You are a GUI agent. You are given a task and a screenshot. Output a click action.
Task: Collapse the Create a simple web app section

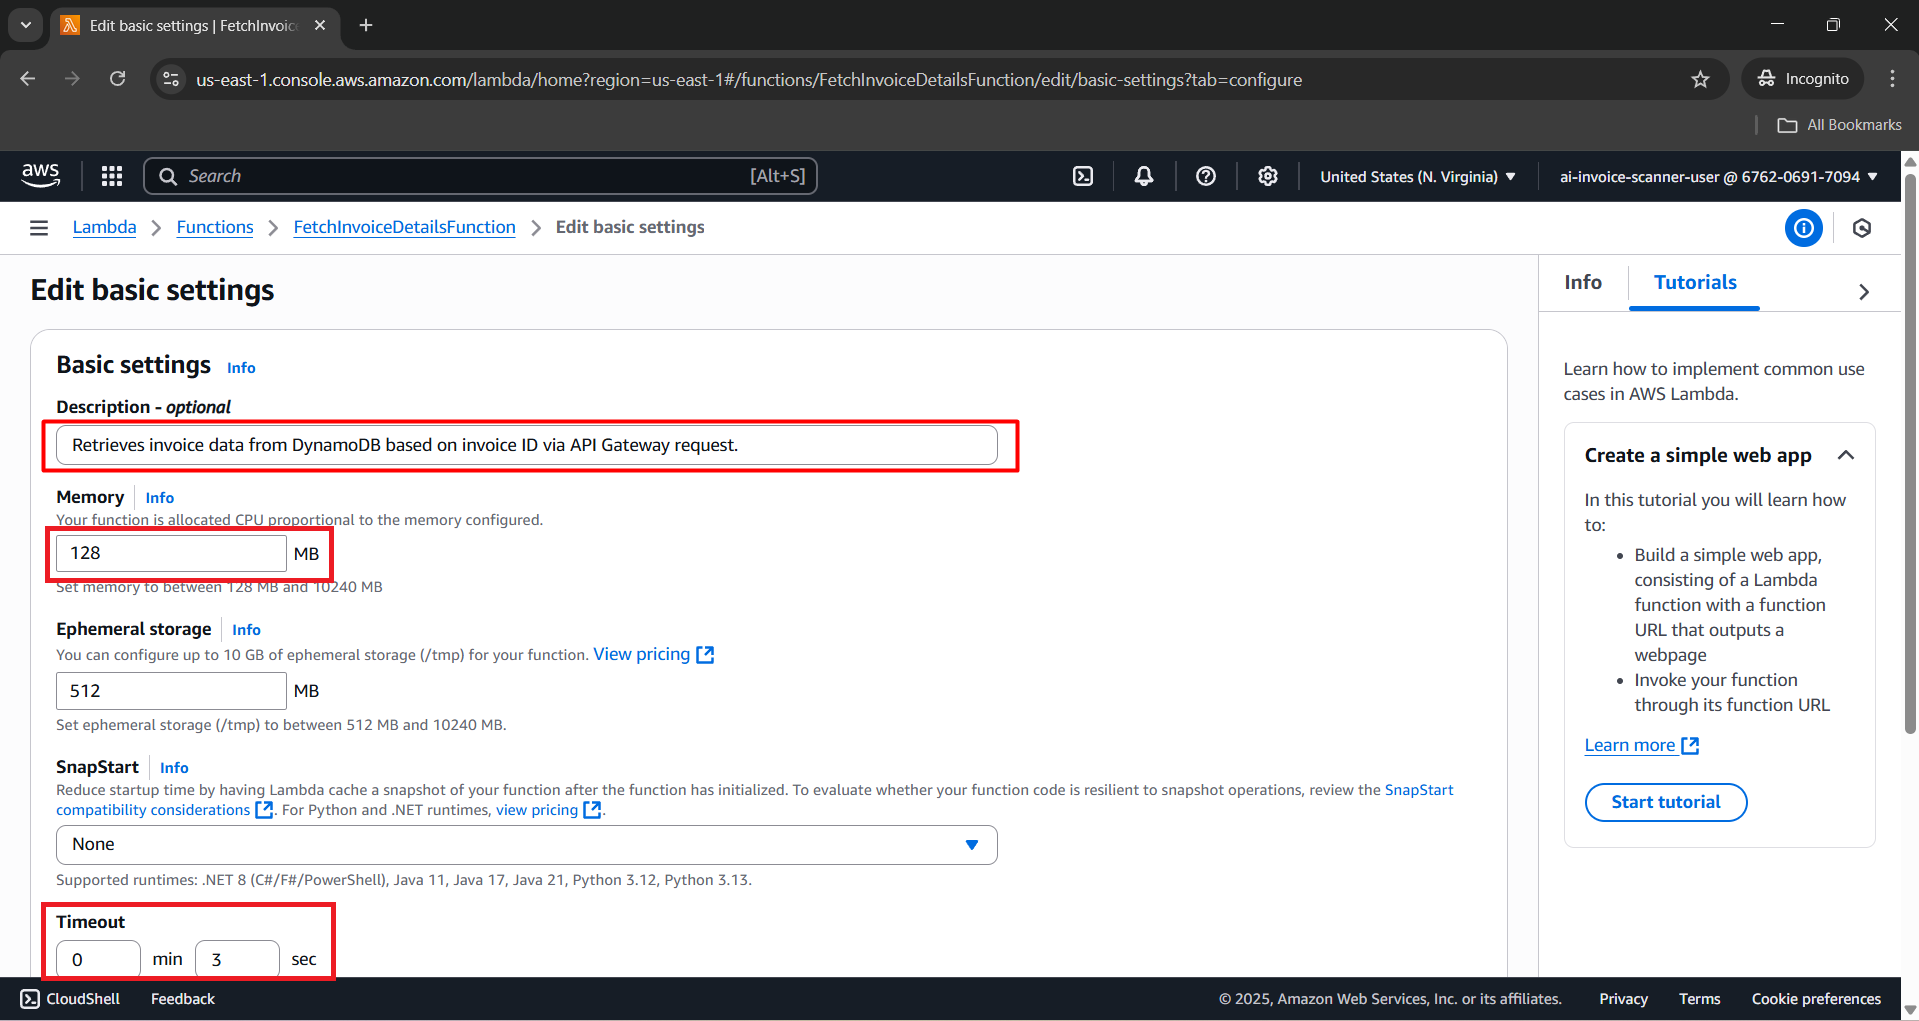pyautogui.click(x=1846, y=456)
